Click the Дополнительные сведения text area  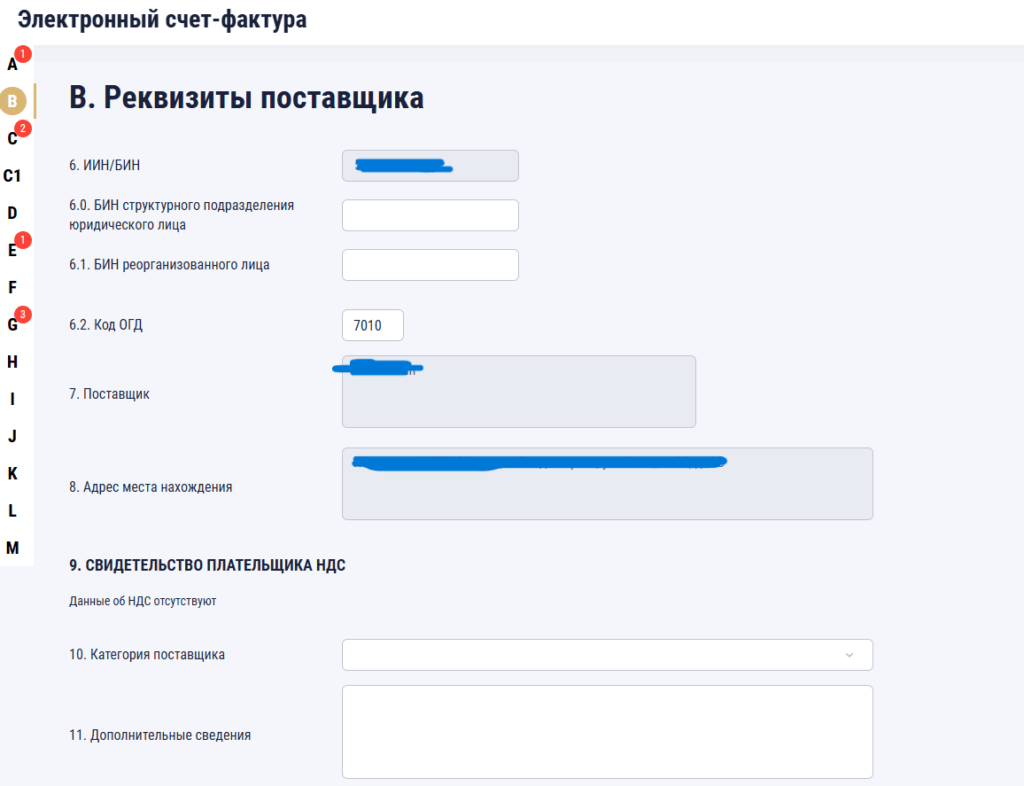point(607,732)
